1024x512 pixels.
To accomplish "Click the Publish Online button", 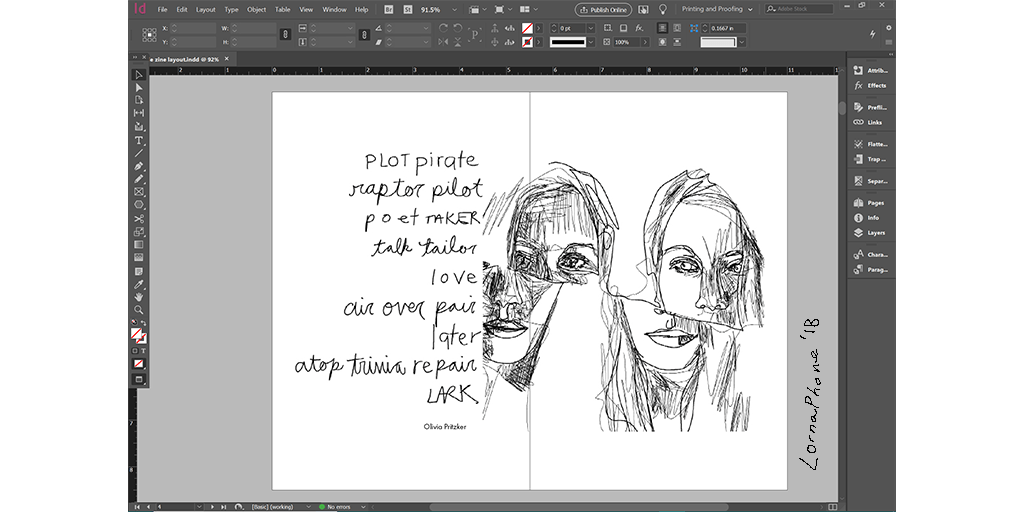I will tap(603, 9).
